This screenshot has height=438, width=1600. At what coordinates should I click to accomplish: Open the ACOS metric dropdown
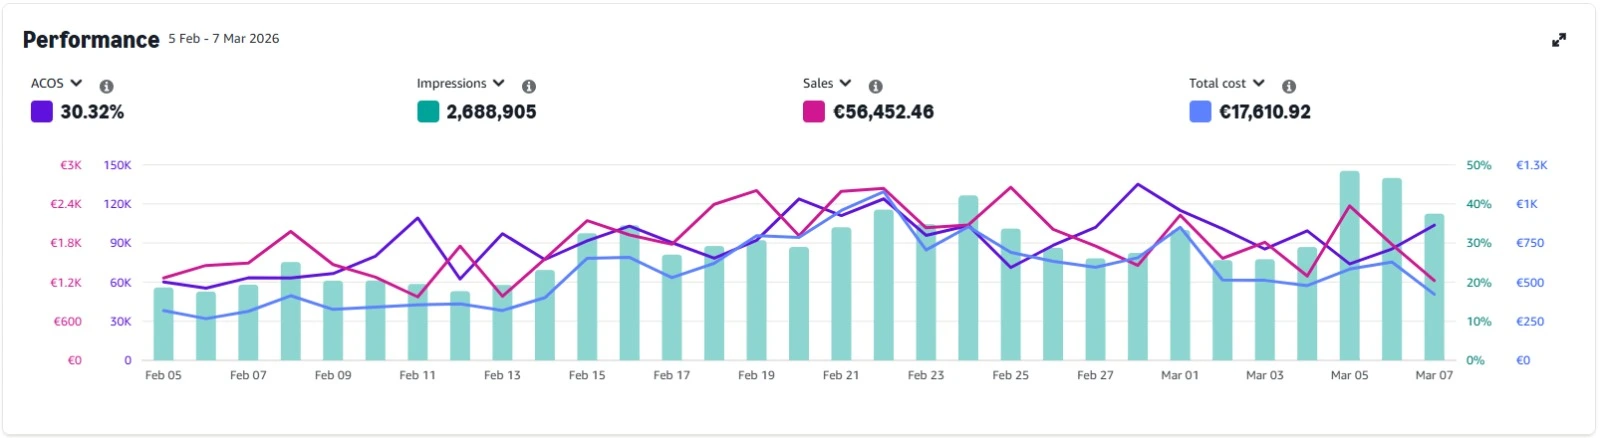click(x=57, y=83)
